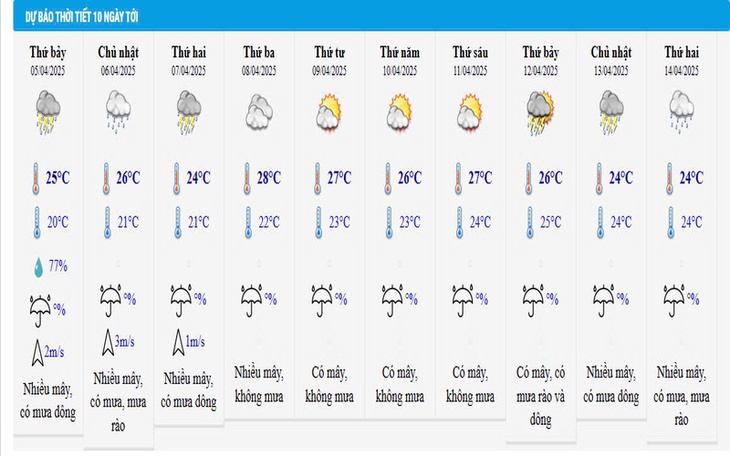This screenshot has width=730, height=456.
Task: Click the date 14/04/2025
Action: click(x=682, y=71)
